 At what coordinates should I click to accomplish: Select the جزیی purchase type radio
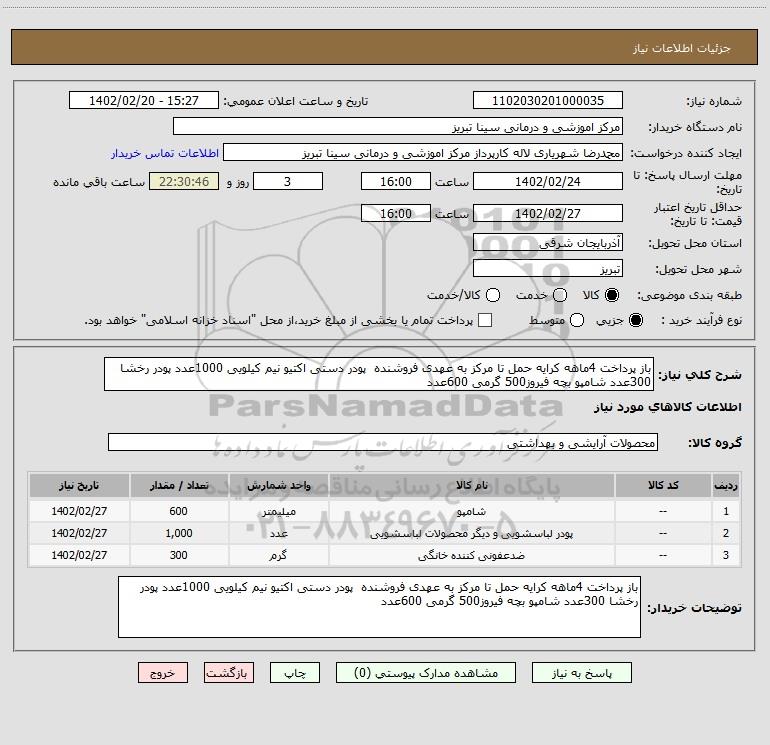[635, 320]
